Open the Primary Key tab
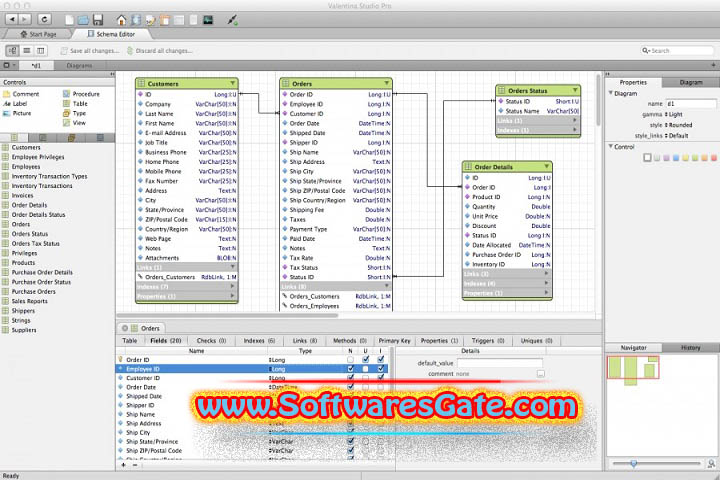This screenshot has height=480, width=720. [x=394, y=341]
